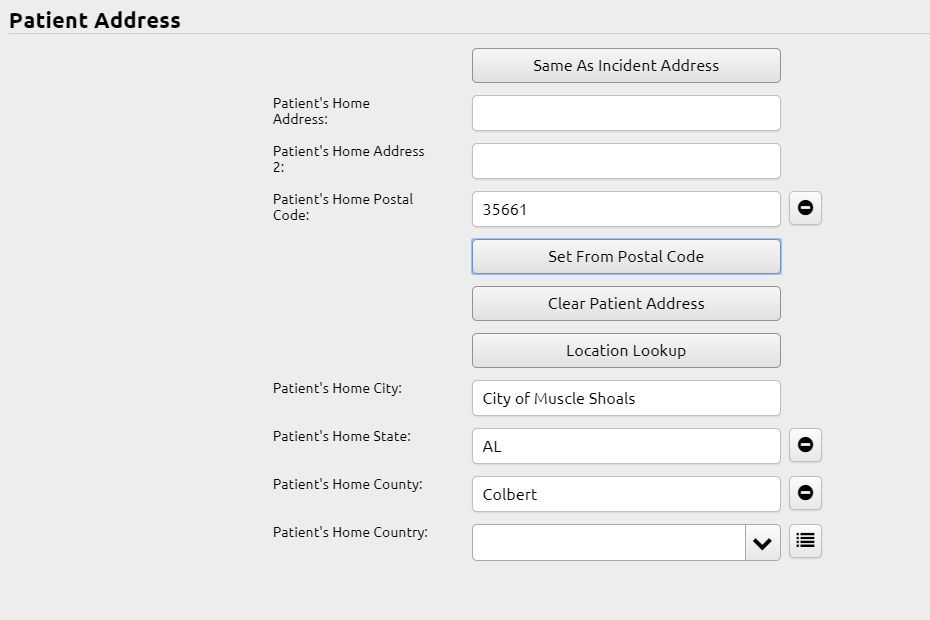Click the minus icon next to Patient's Home State
930x620 pixels.
(x=805, y=445)
